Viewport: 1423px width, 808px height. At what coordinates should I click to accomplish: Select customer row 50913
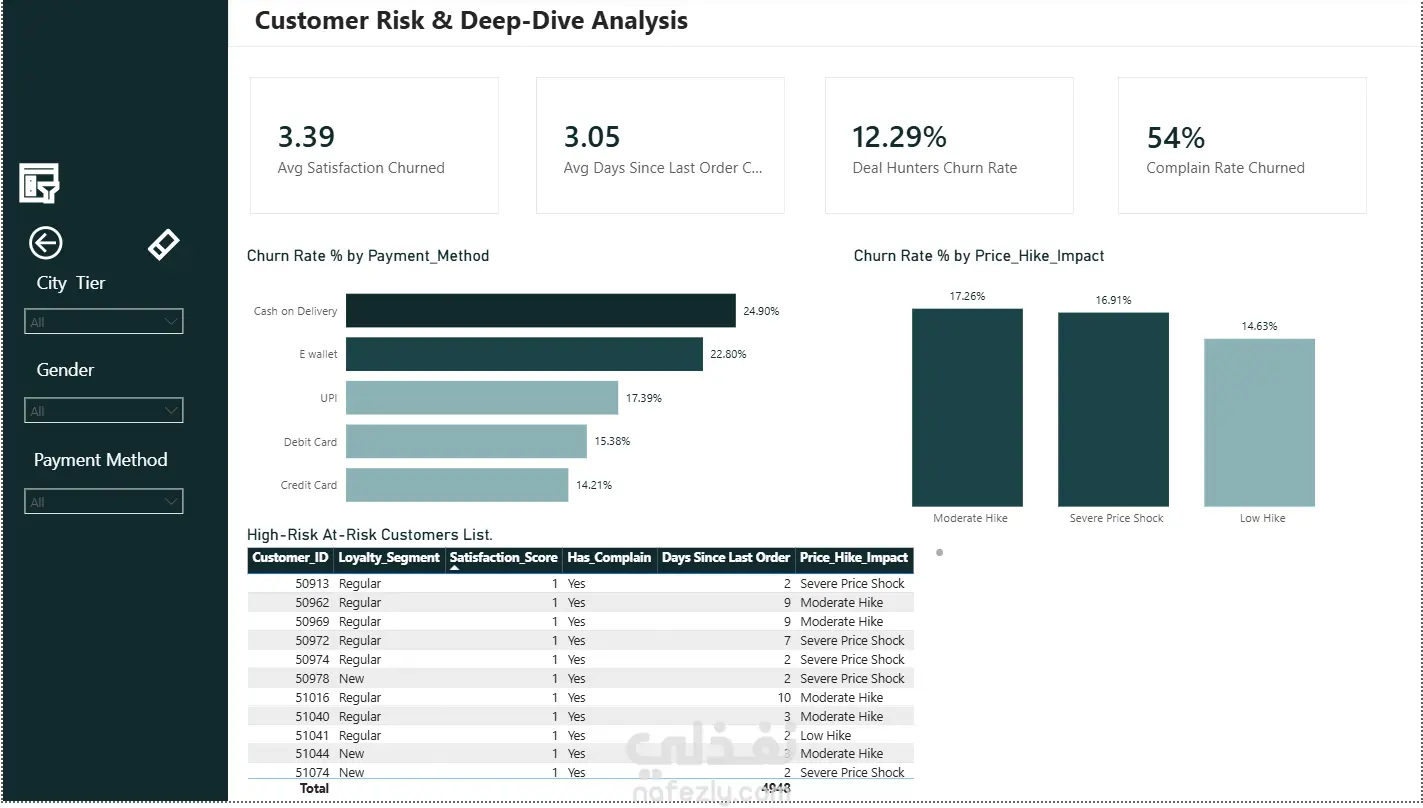(x=580, y=583)
